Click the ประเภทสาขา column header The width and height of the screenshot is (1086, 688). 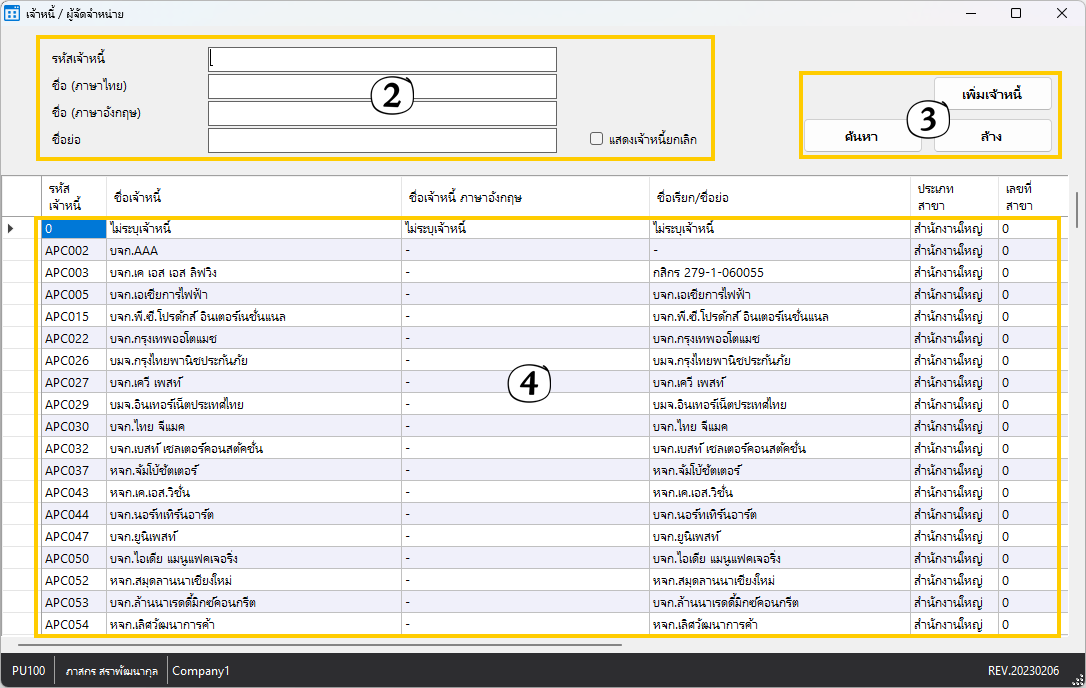[x=953, y=197]
